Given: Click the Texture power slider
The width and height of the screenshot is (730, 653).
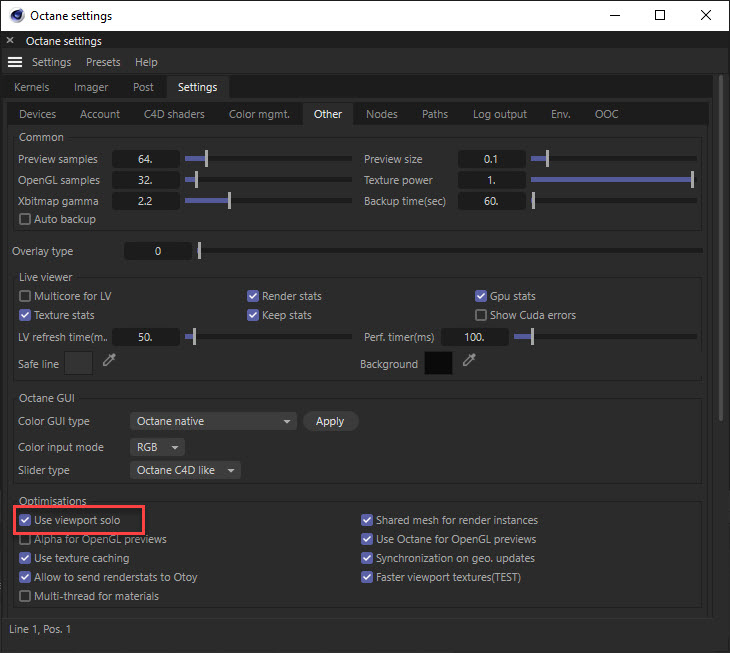Looking at the screenshot, I should (614, 180).
